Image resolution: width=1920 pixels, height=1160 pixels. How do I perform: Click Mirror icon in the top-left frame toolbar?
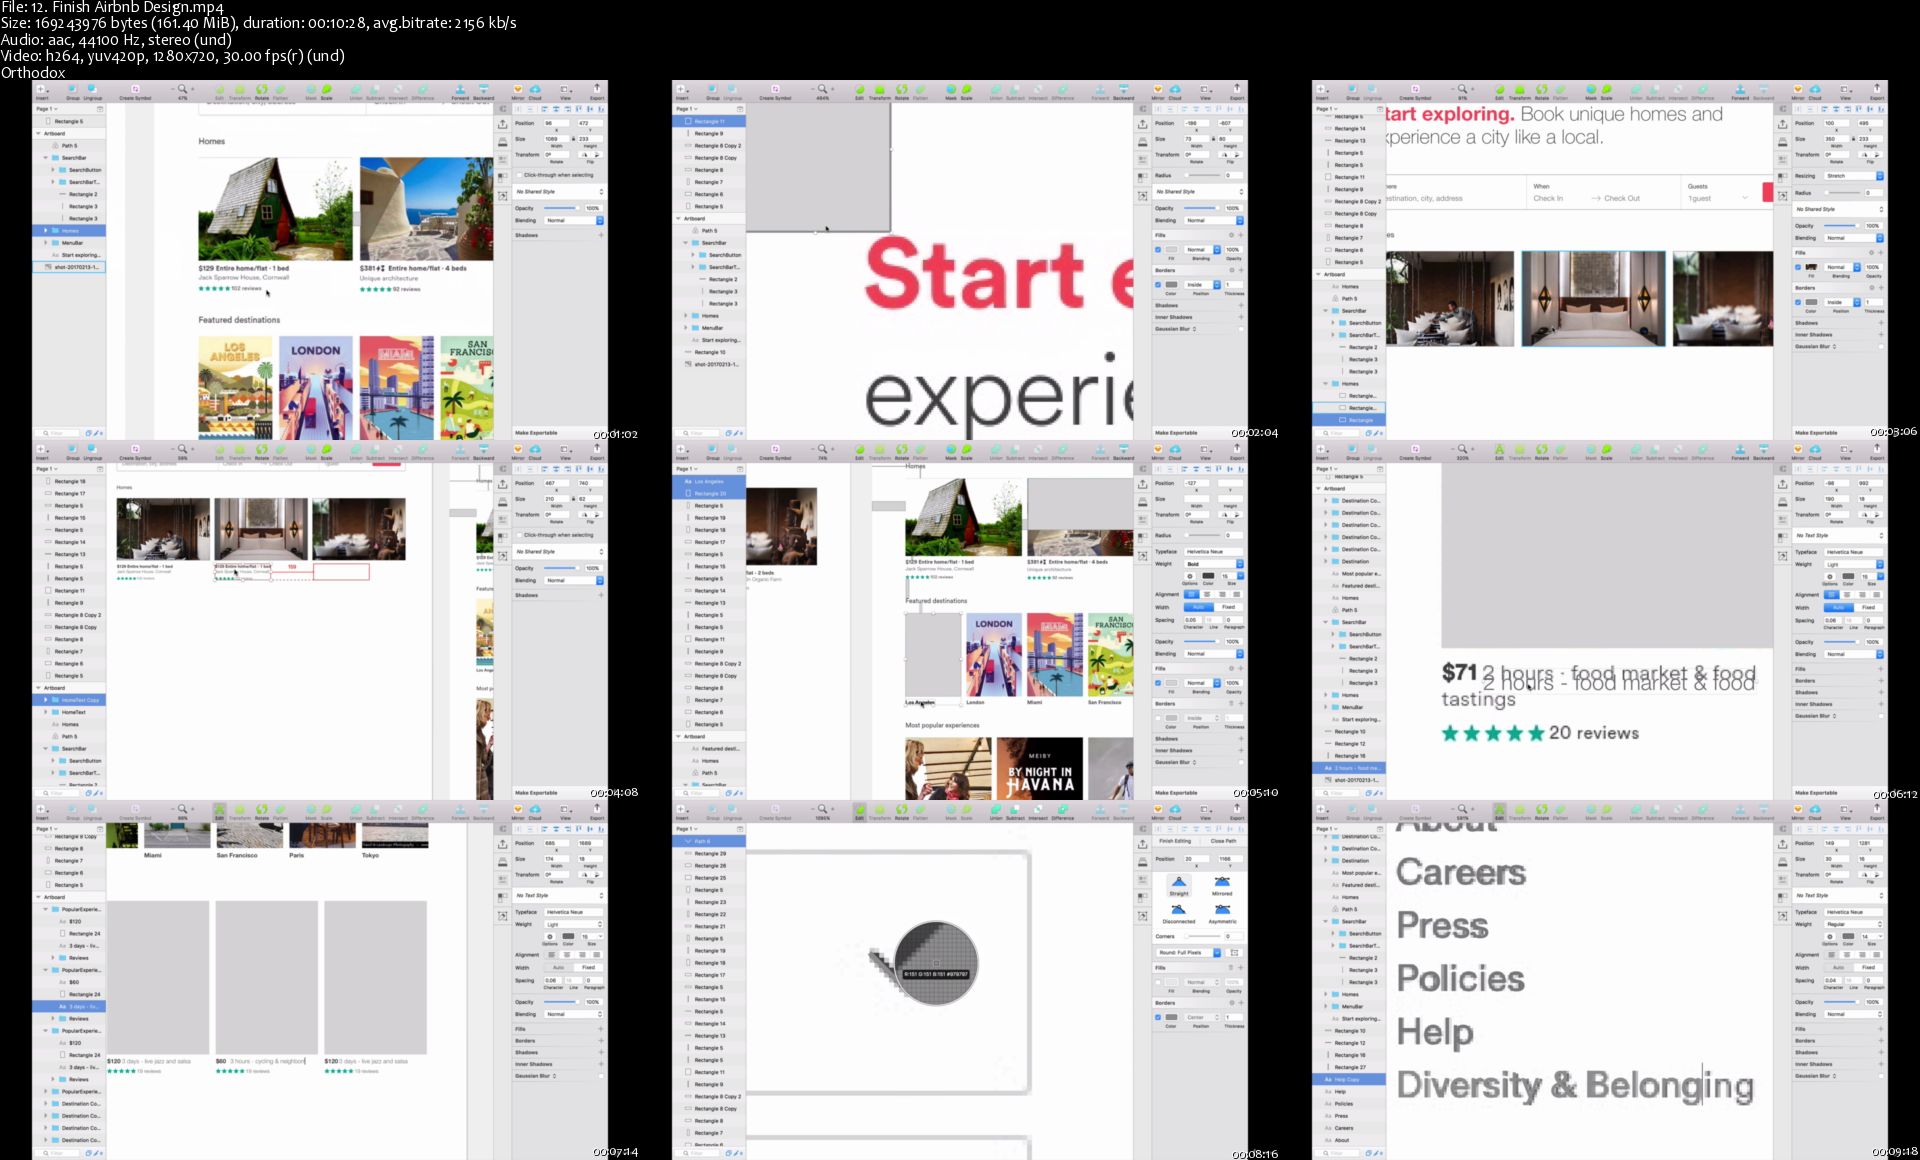click(518, 90)
